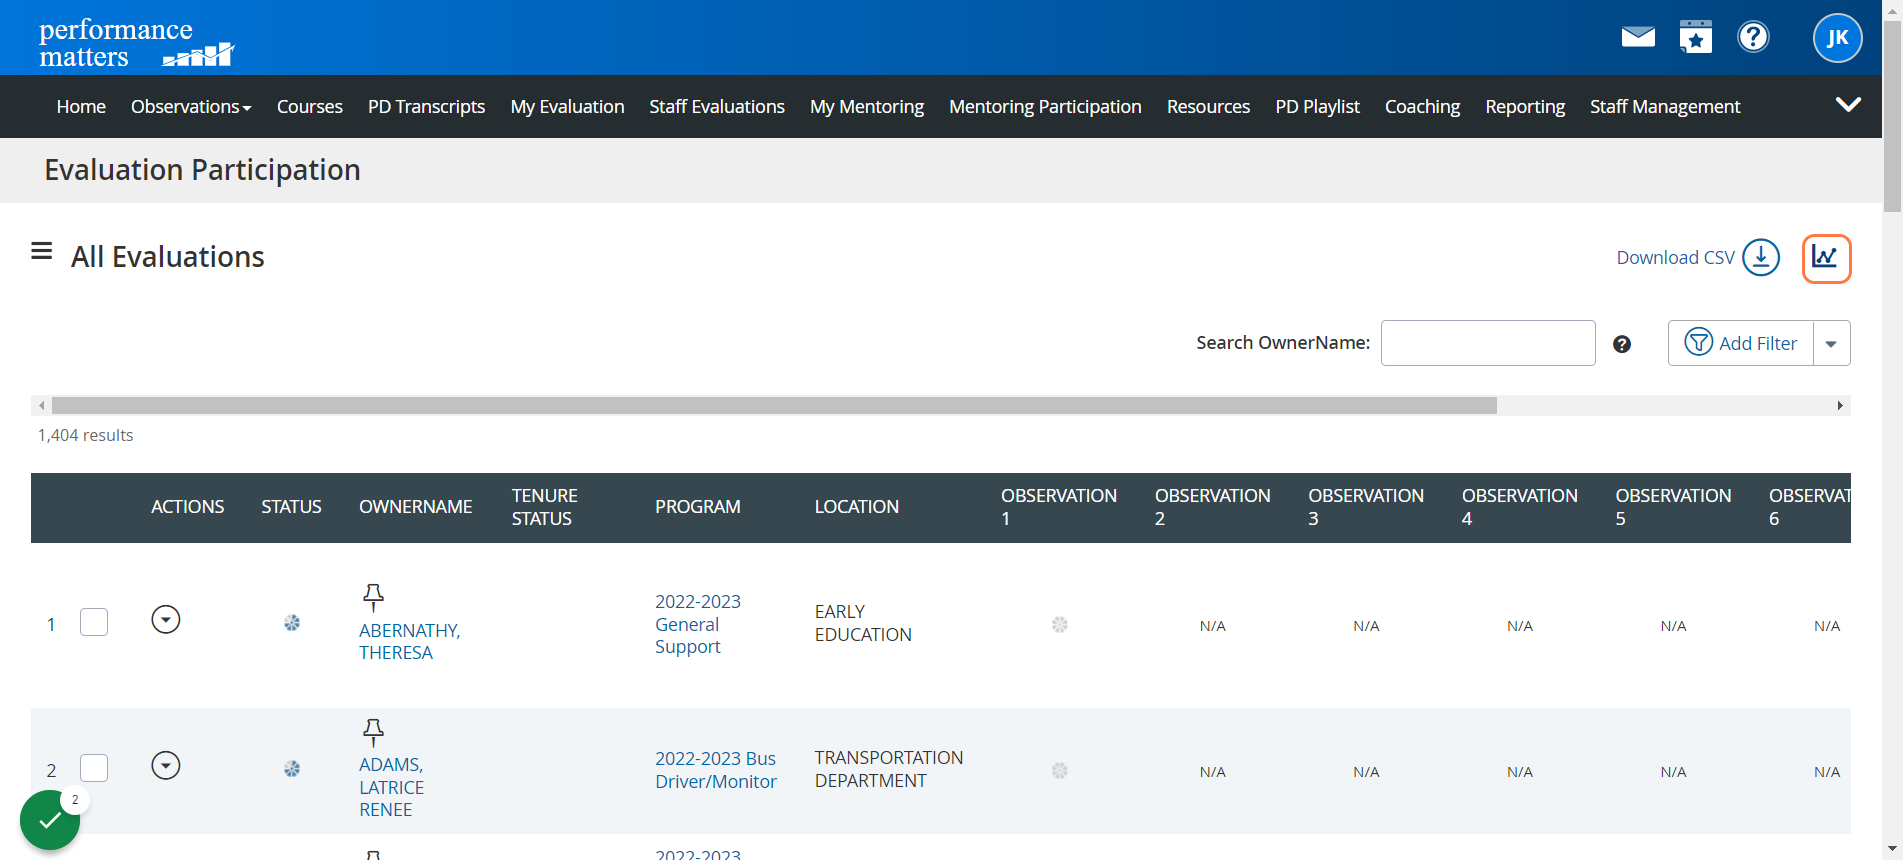Click the performance matters logo
This screenshot has height=860, width=1903.
click(136, 43)
